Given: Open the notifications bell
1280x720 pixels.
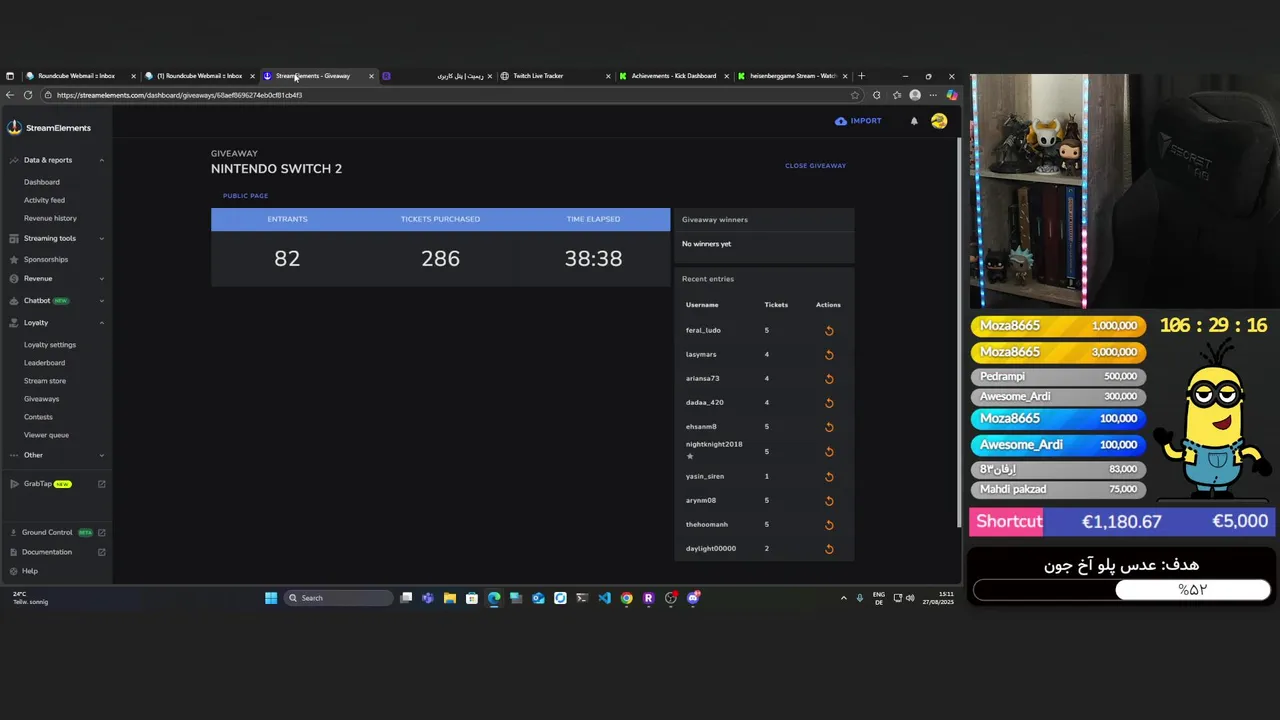Looking at the screenshot, I should tap(914, 121).
